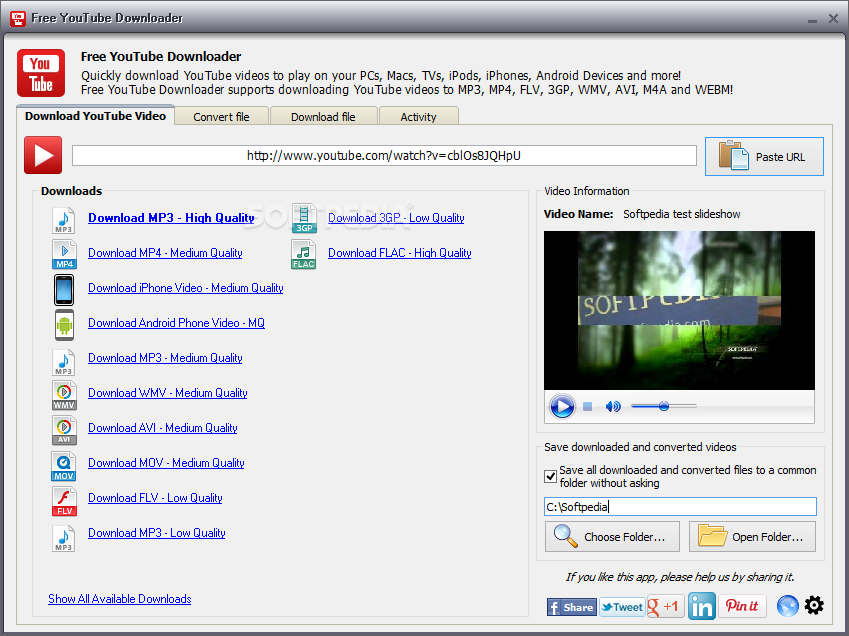Click the Choose Folder button
This screenshot has height=636, width=849.
[x=612, y=536]
